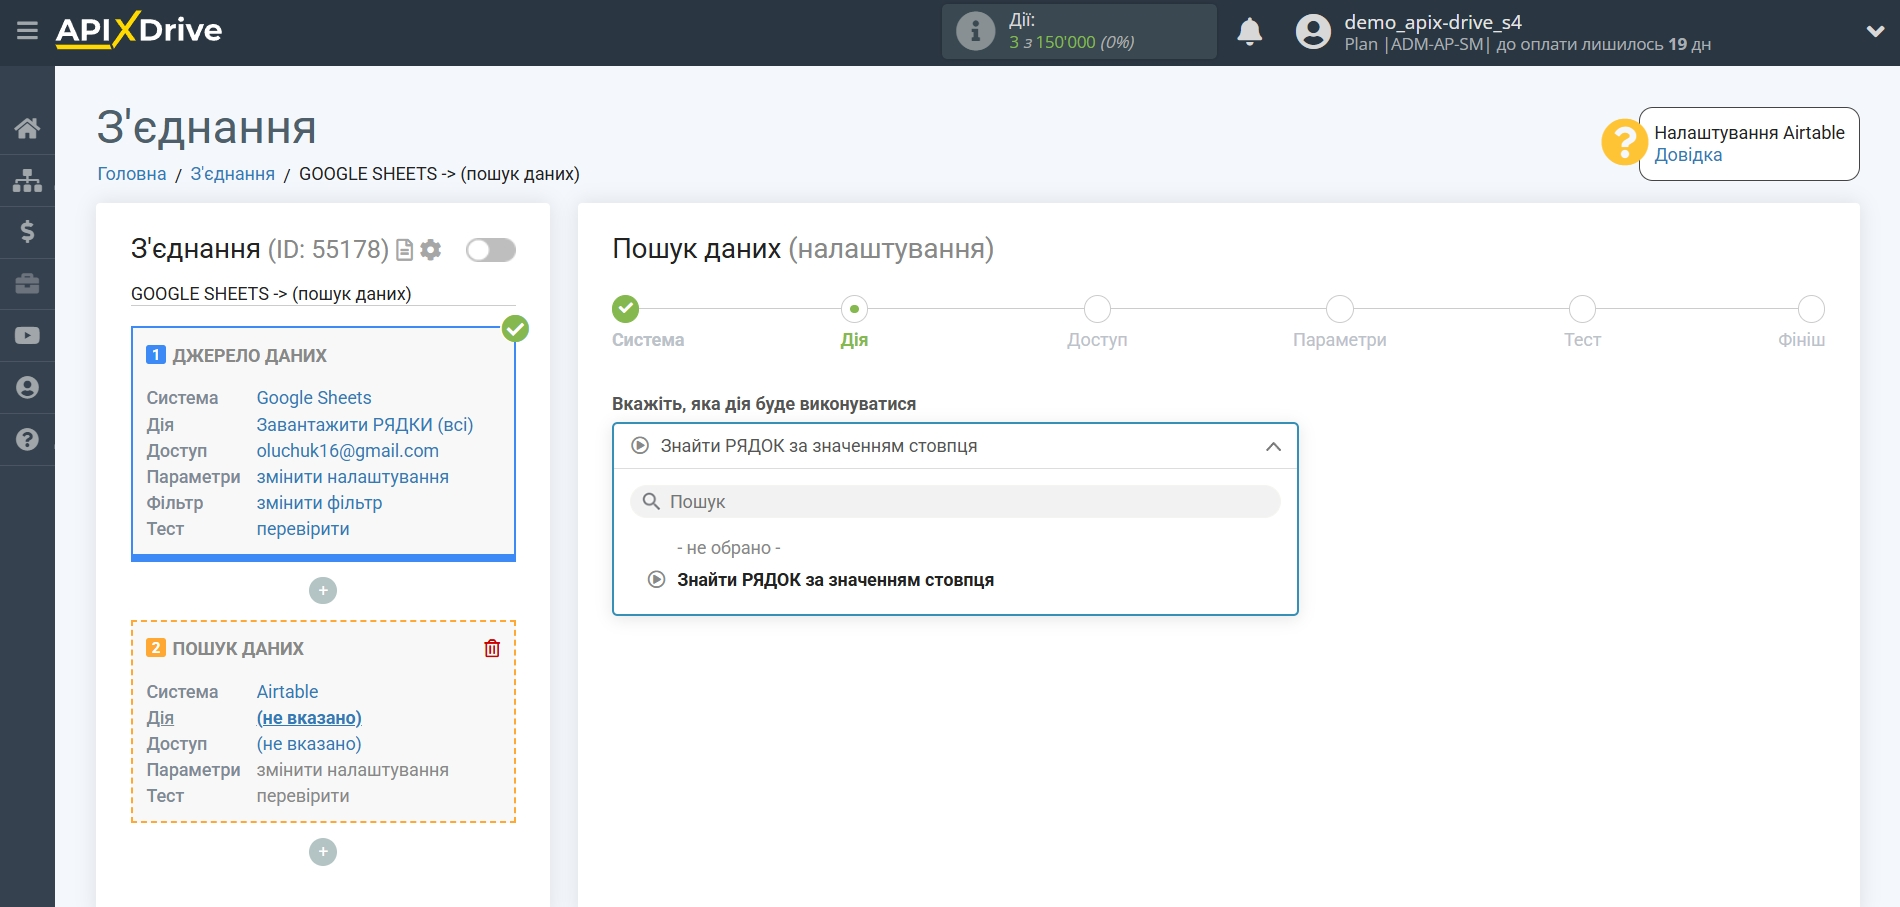The width and height of the screenshot is (1900, 907).
Task: Click Доступ (не вказано) in search block
Action: click(309, 744)
